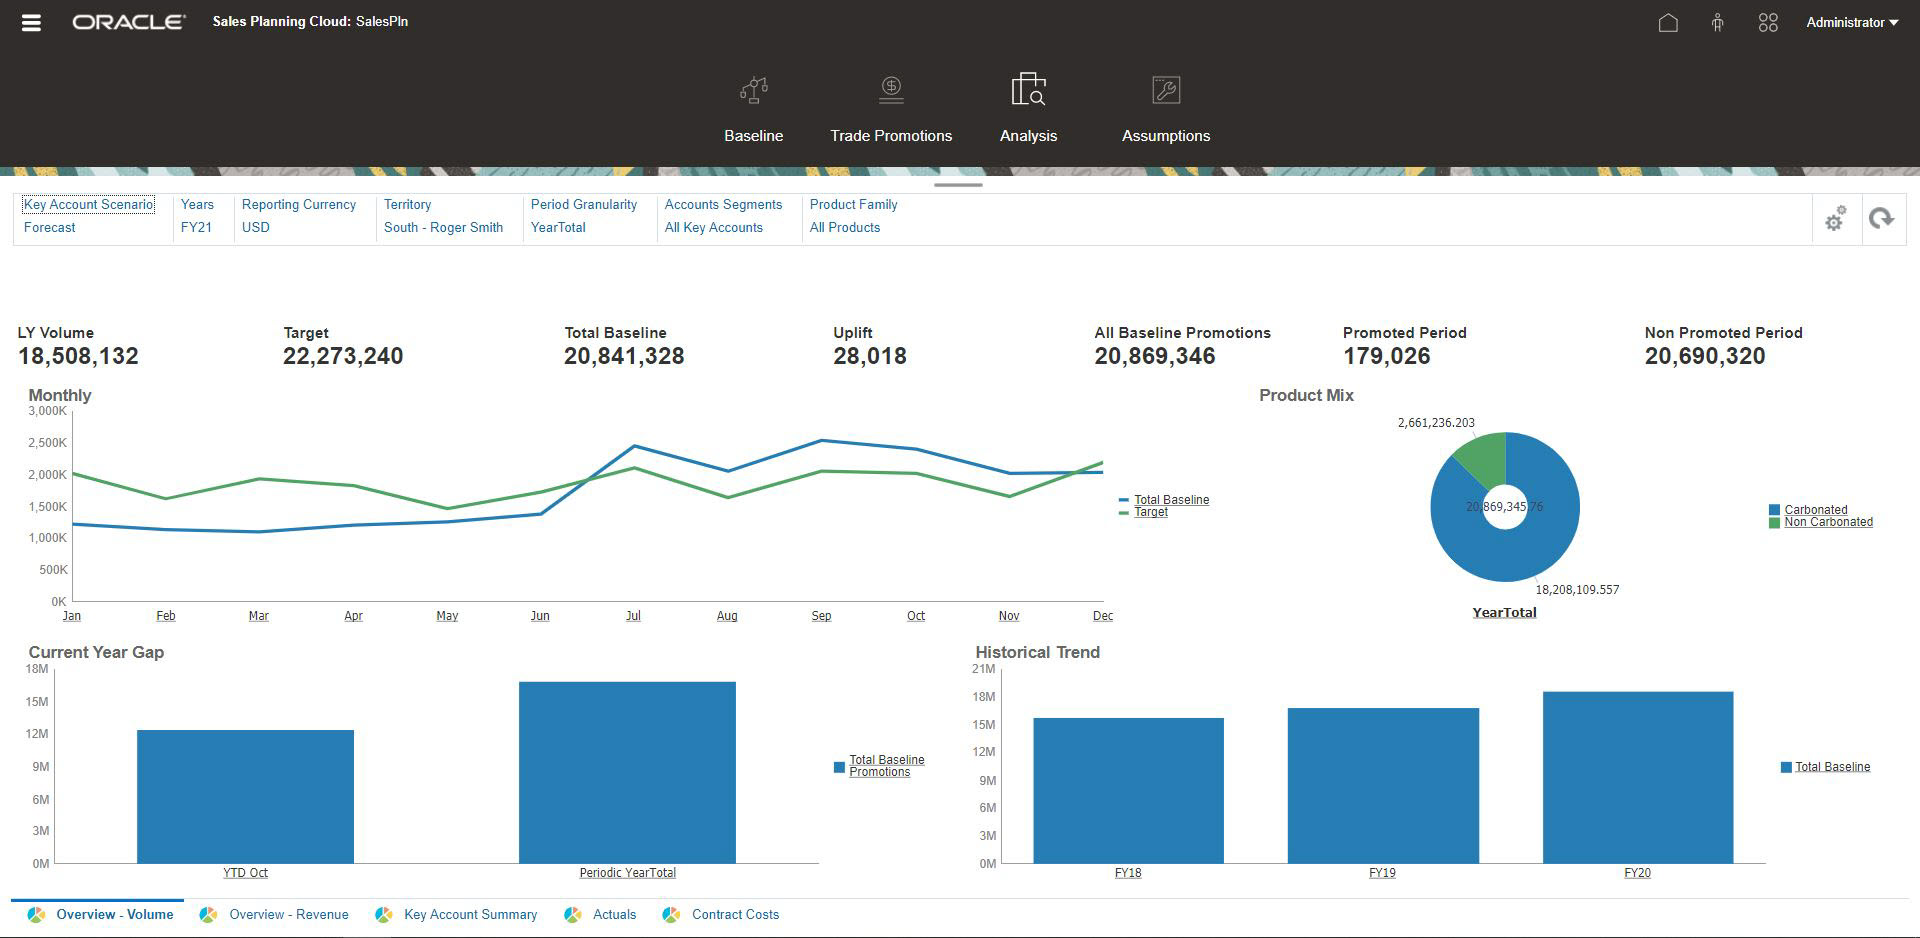Open the Analysis magnifier icon
Screen dimensions: 1920x938
point(1028,90)
